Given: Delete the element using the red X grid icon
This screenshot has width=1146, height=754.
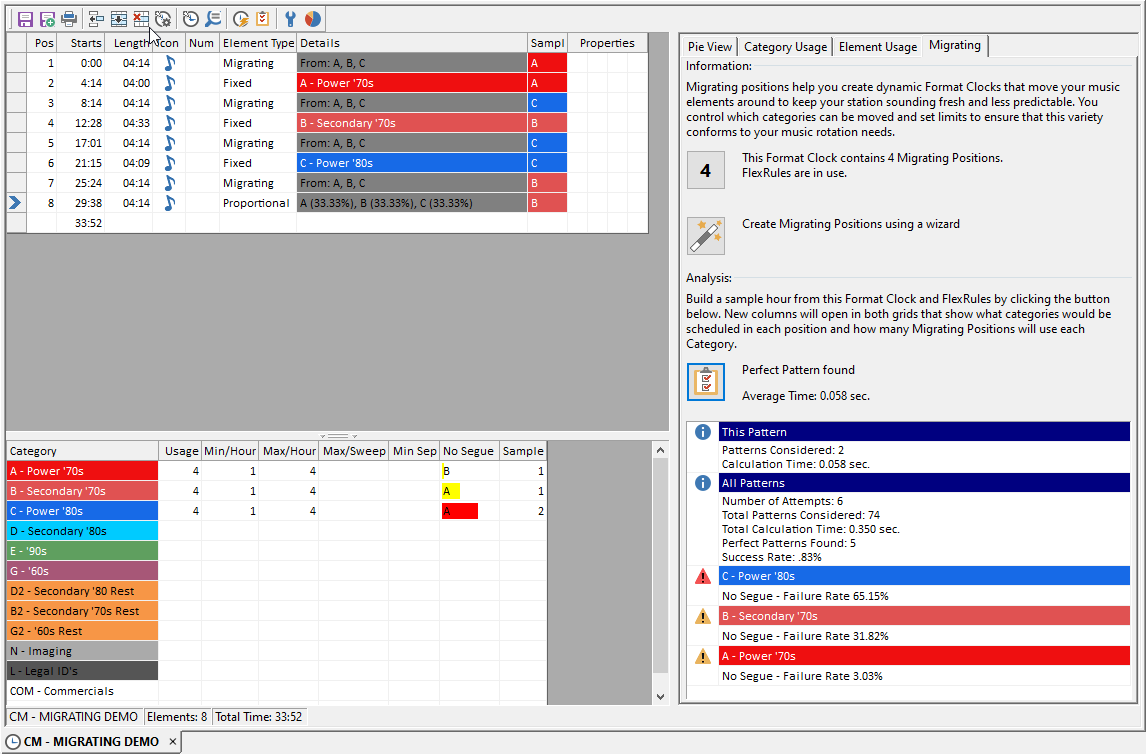Looking at the screenshot, I should [141, 19].
